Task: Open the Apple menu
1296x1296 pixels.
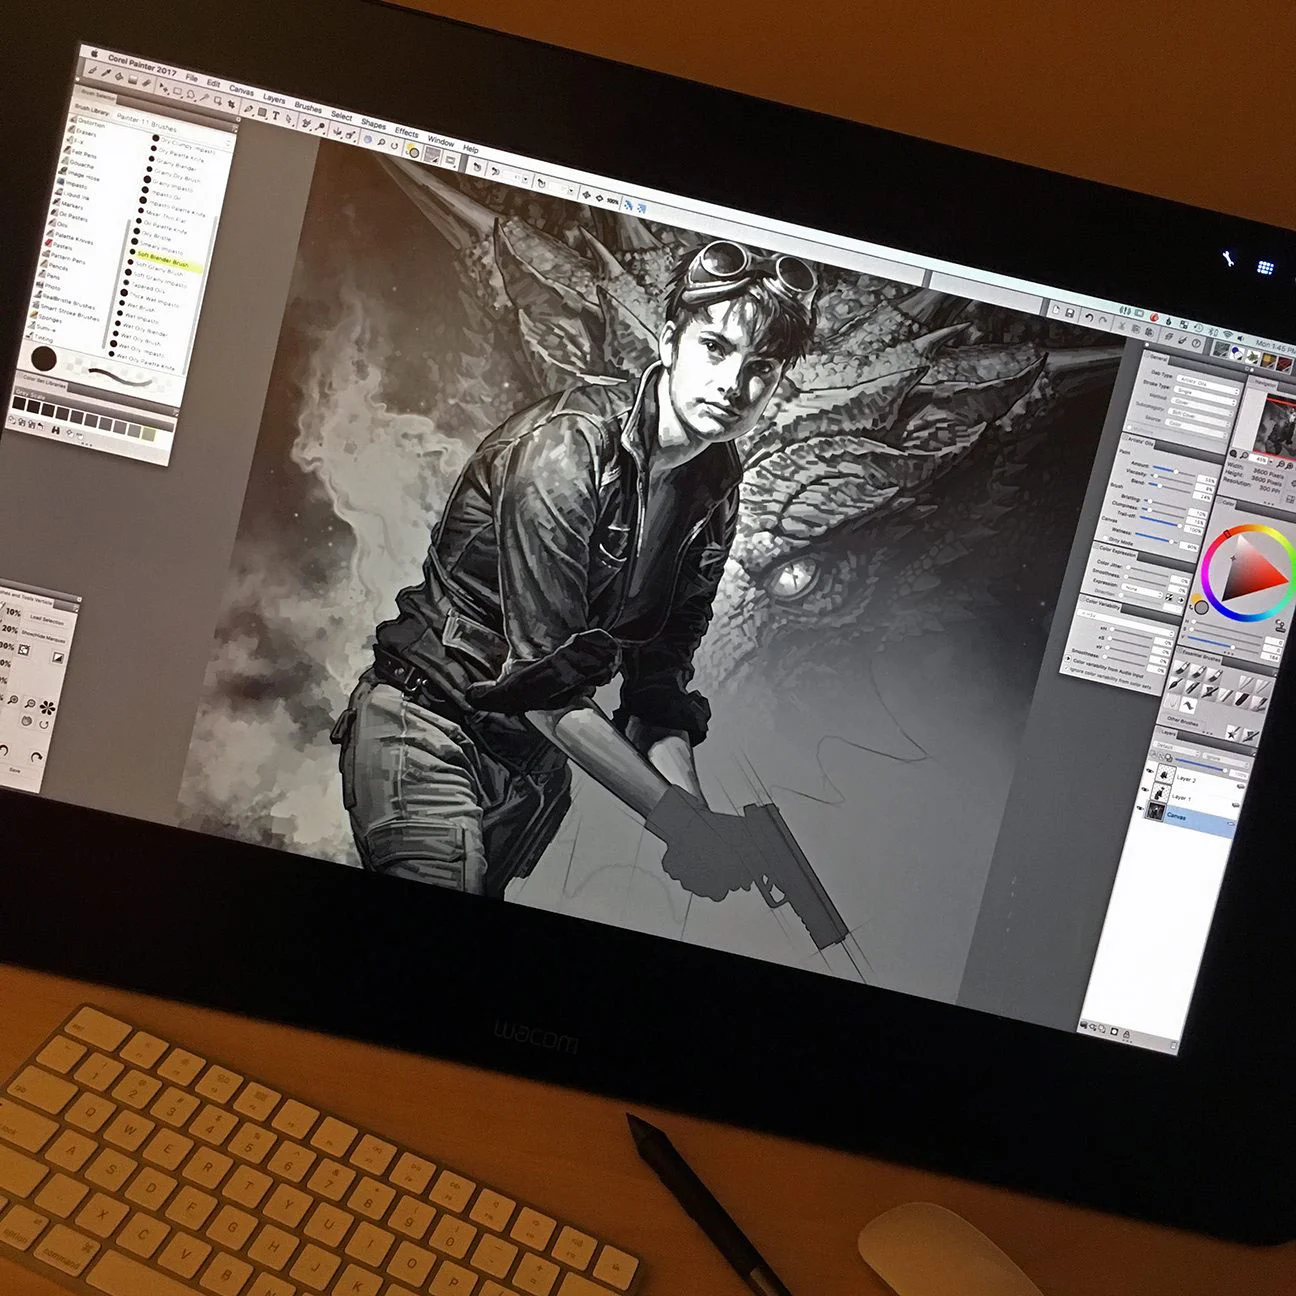Action: (x=94, y=54)
